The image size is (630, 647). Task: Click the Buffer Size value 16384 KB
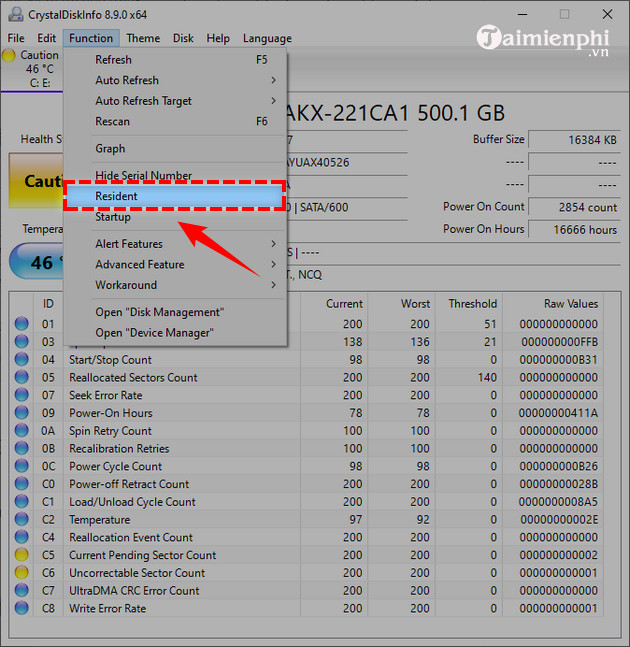(574, 140)
